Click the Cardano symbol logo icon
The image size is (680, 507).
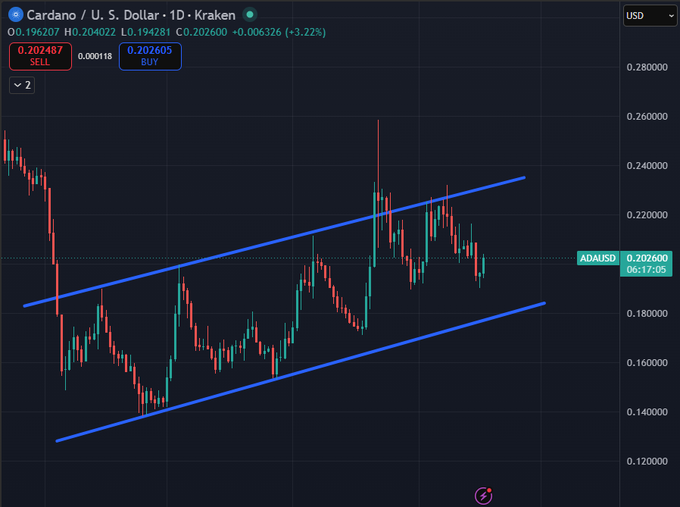click(16, 15)
